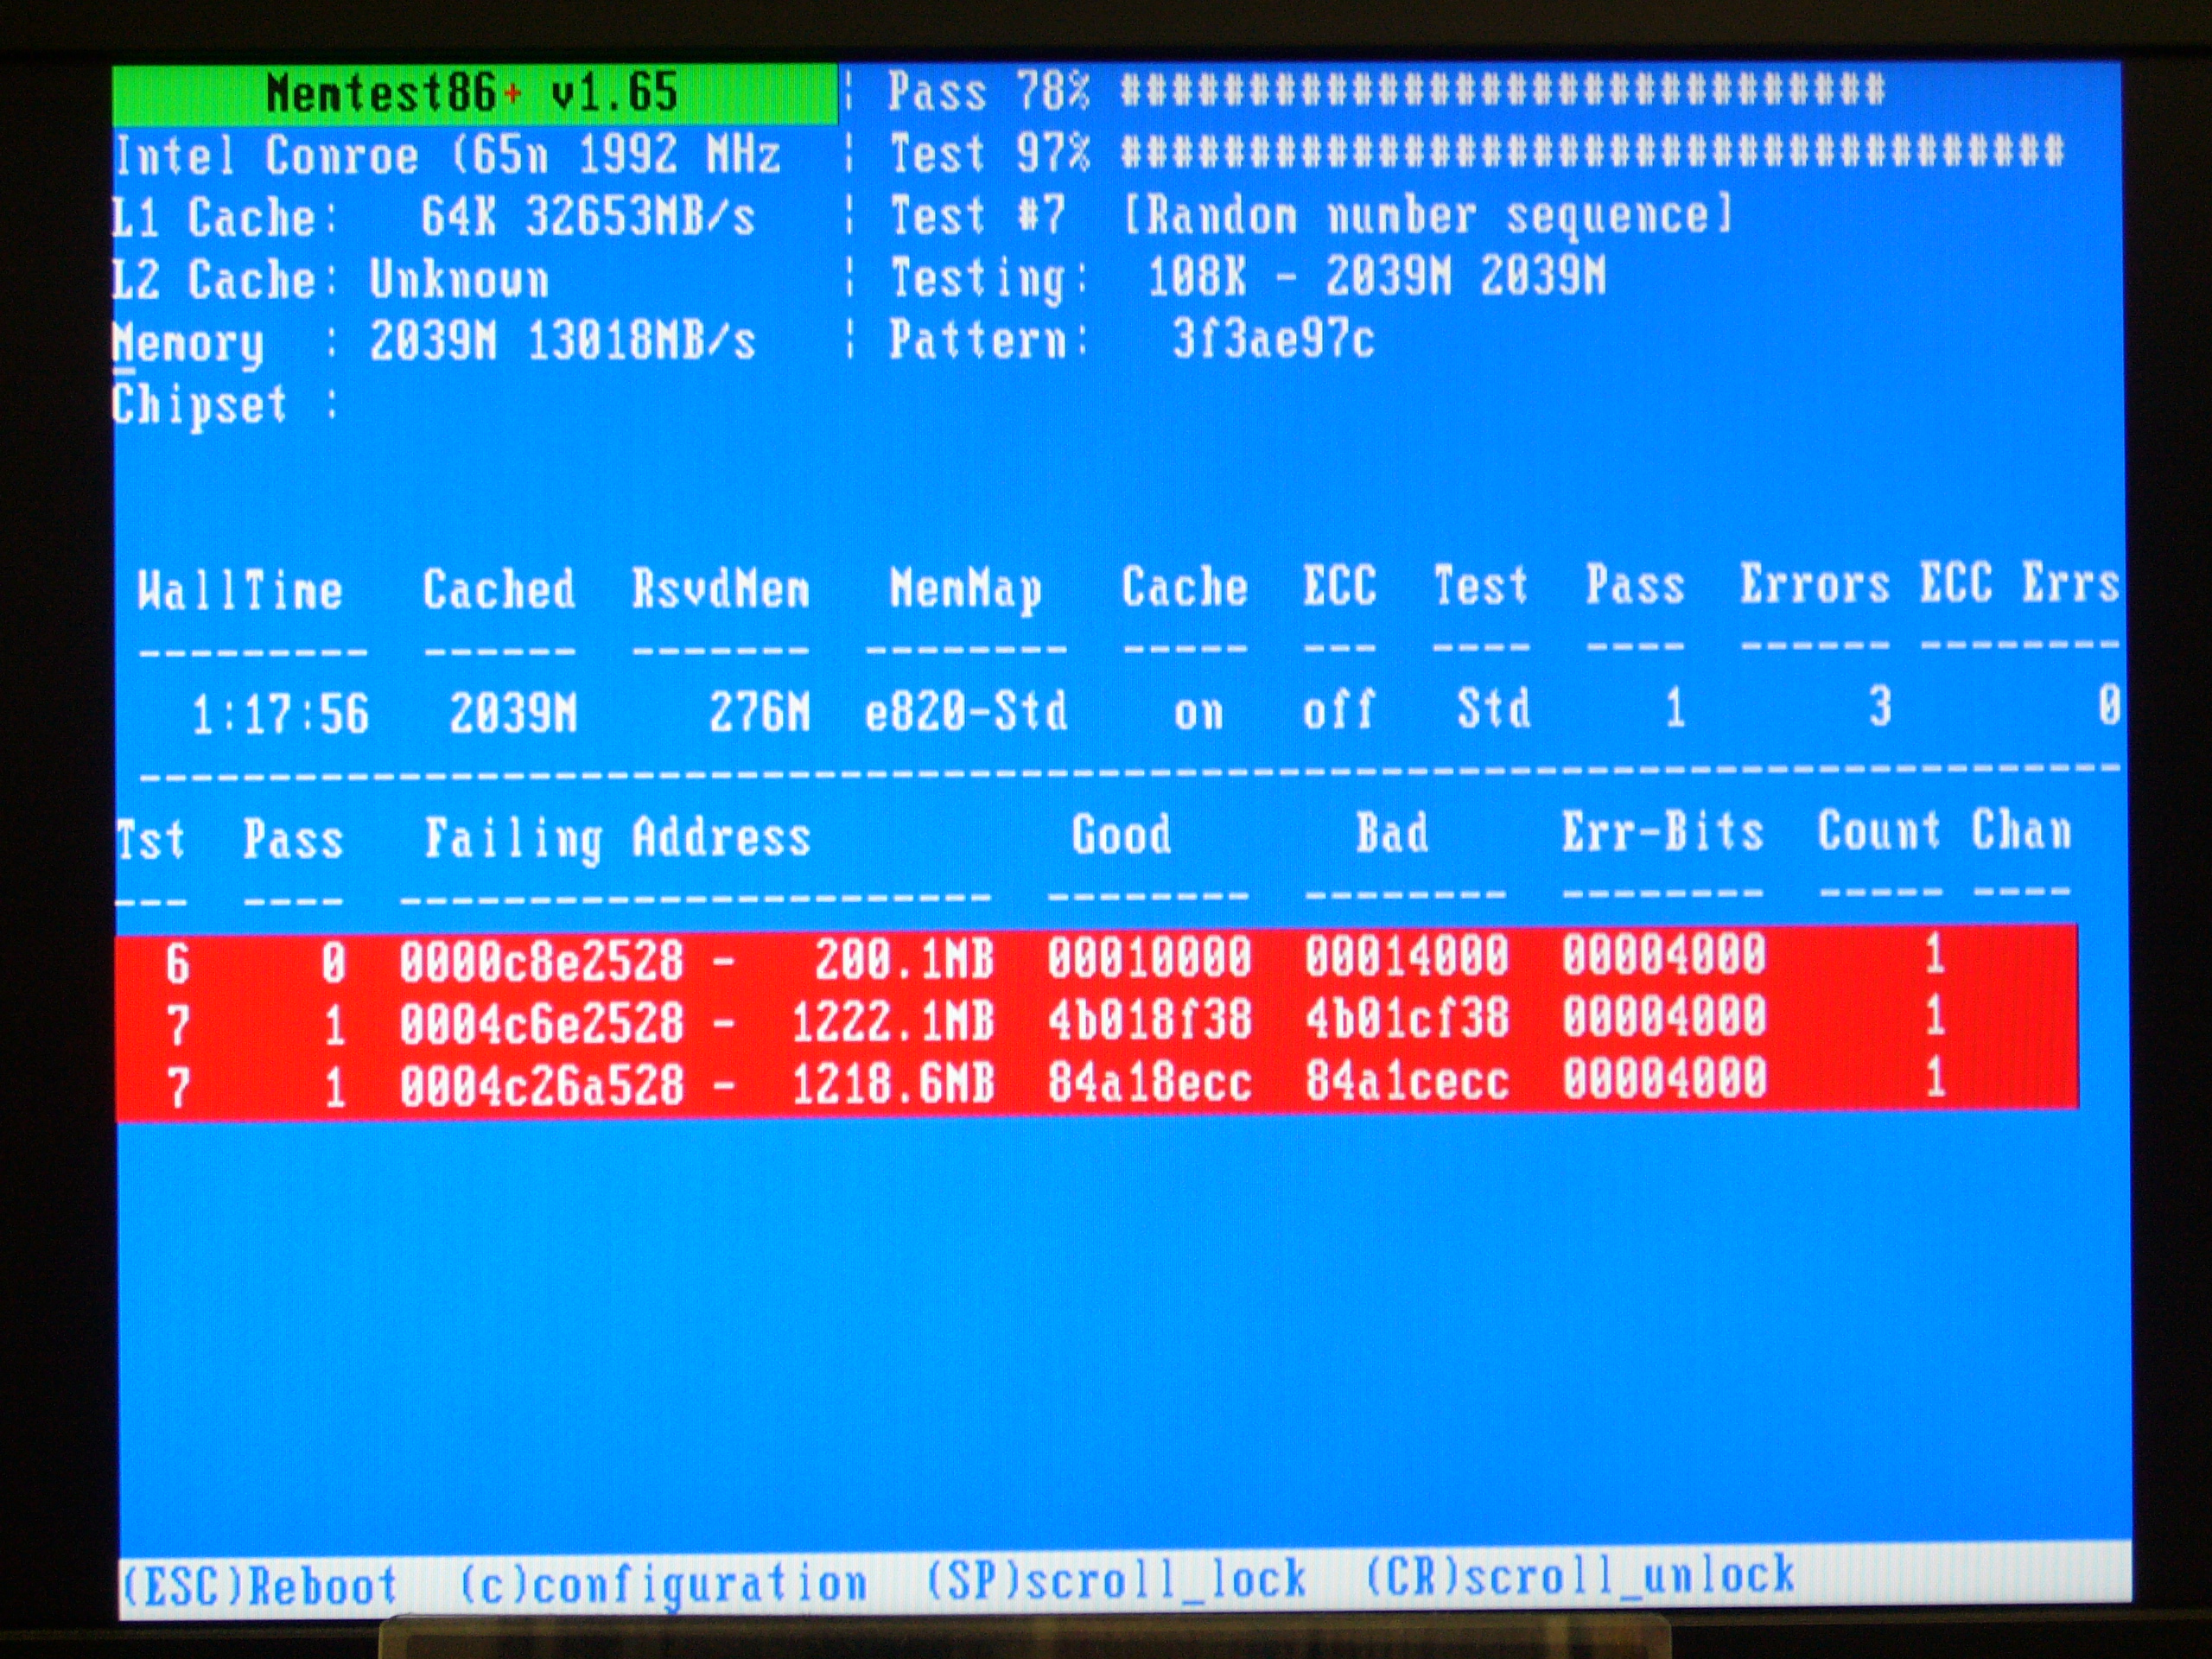The image size is (2212, 1659).
Task: Click the Errors count value 3
Action: click(x=1880, y=706)
